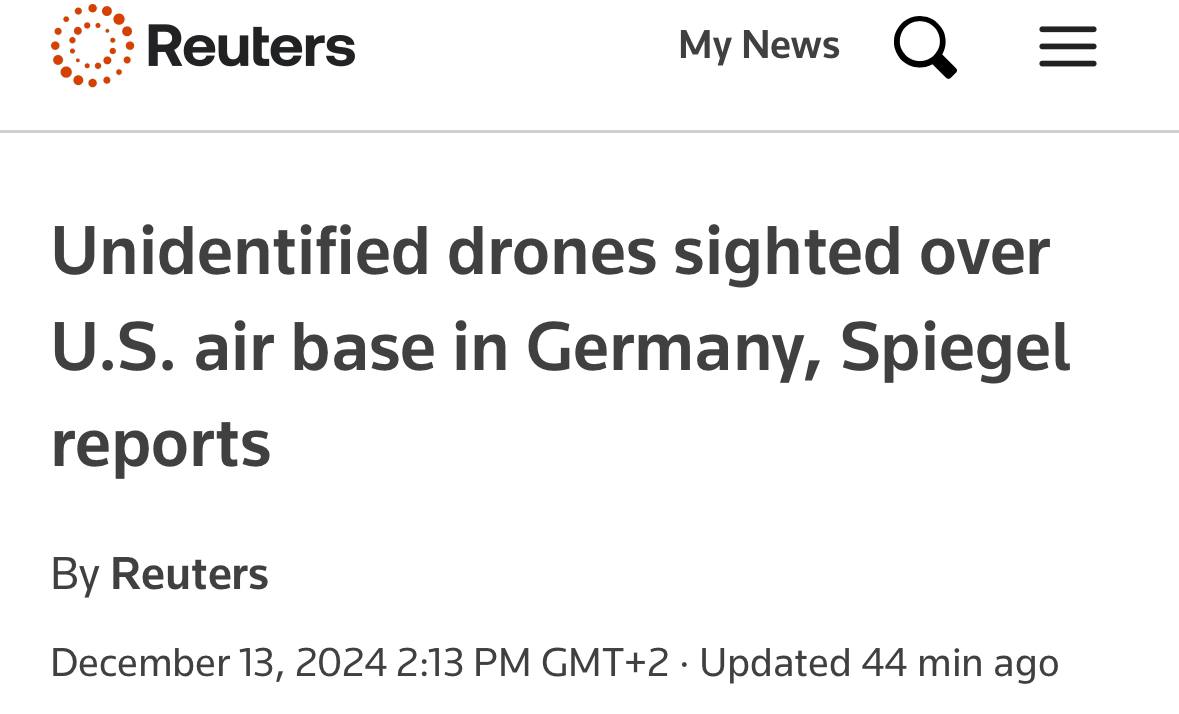Click the word "drones" in headline

tap(551, 252)
